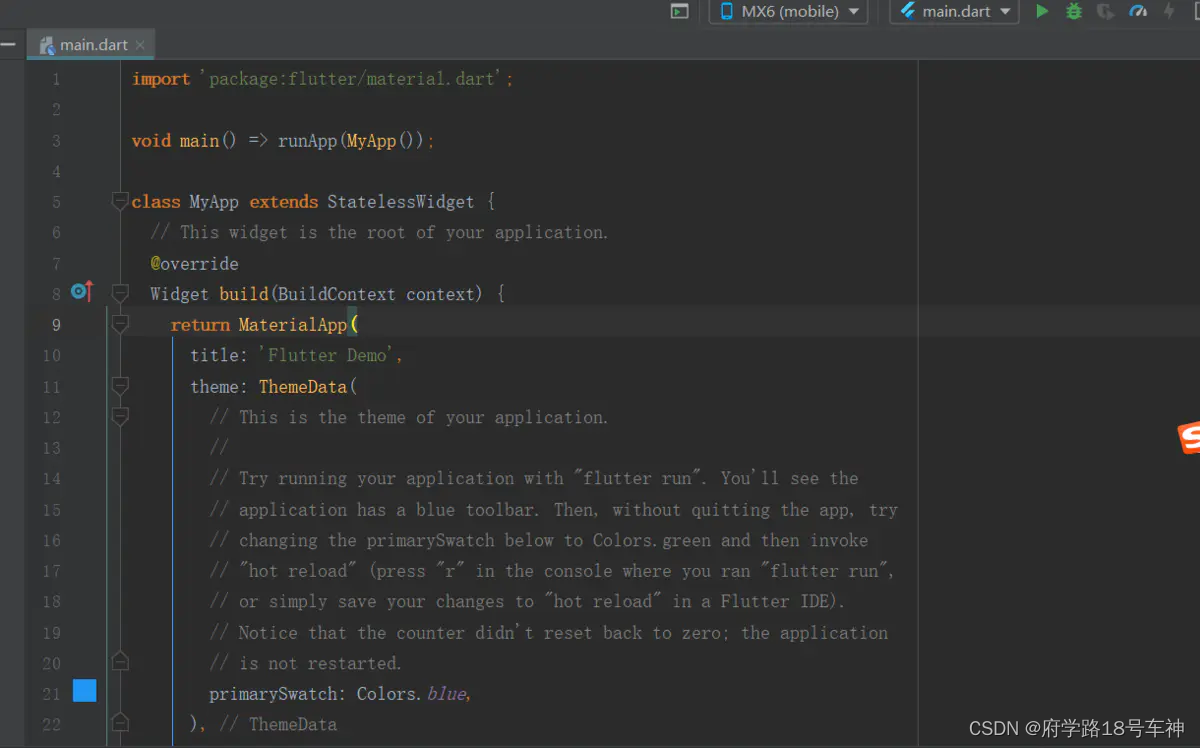Click the comment fold end marker on line 20

[120, 661]
